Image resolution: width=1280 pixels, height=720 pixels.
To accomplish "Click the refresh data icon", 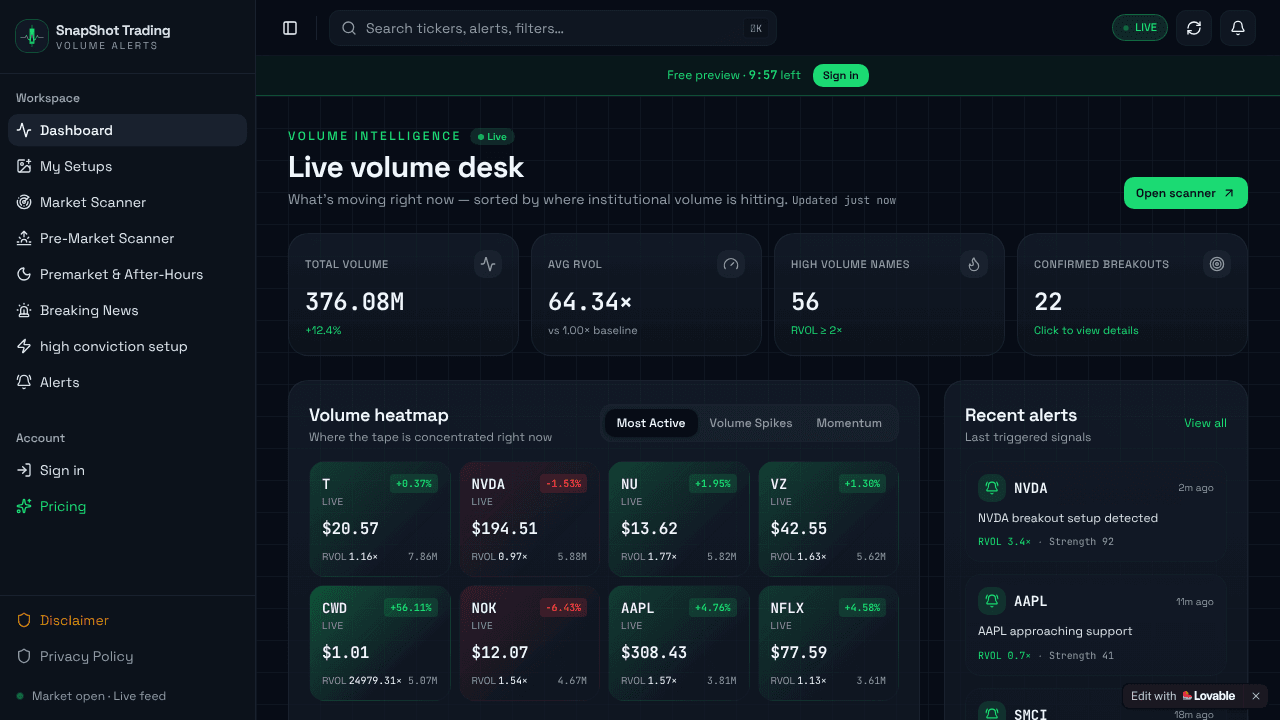I will pos(1194,28).
